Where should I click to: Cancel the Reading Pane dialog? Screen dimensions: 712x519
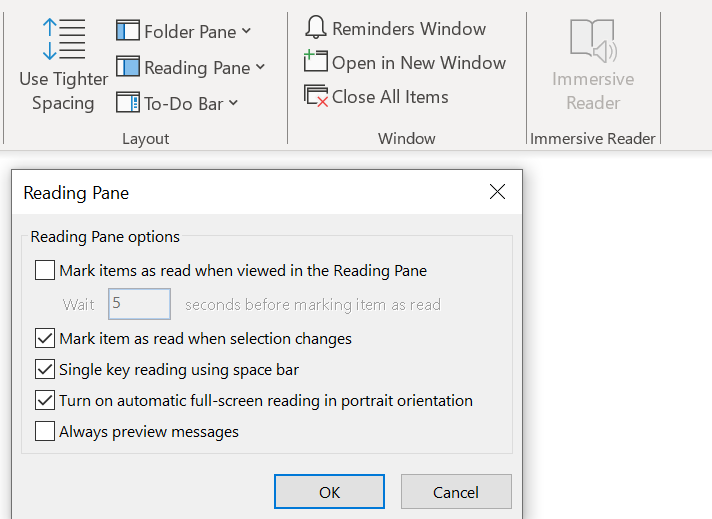click(456, 492)
